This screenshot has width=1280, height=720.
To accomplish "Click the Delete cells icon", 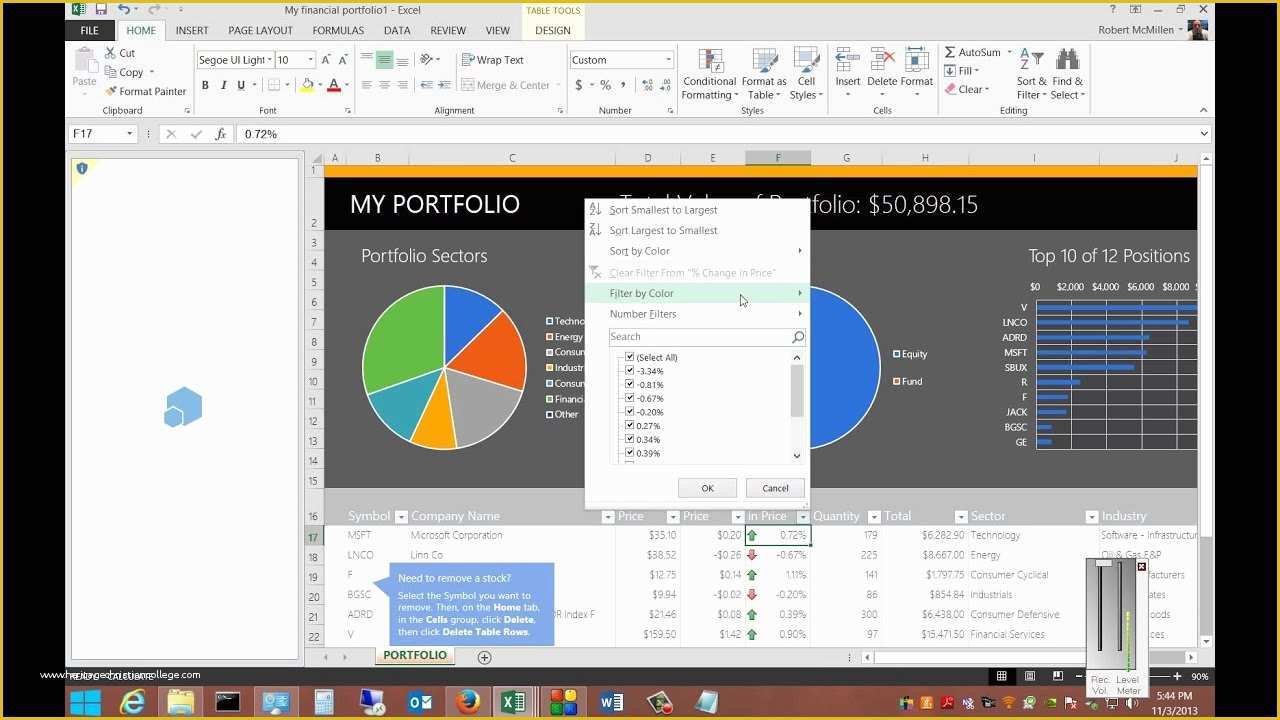I will 882,60.
